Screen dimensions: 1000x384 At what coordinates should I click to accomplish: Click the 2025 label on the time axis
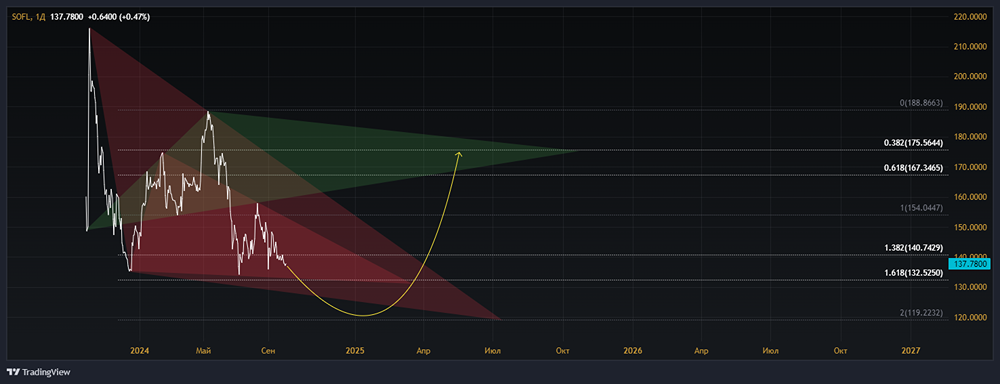tap(355, 351)
